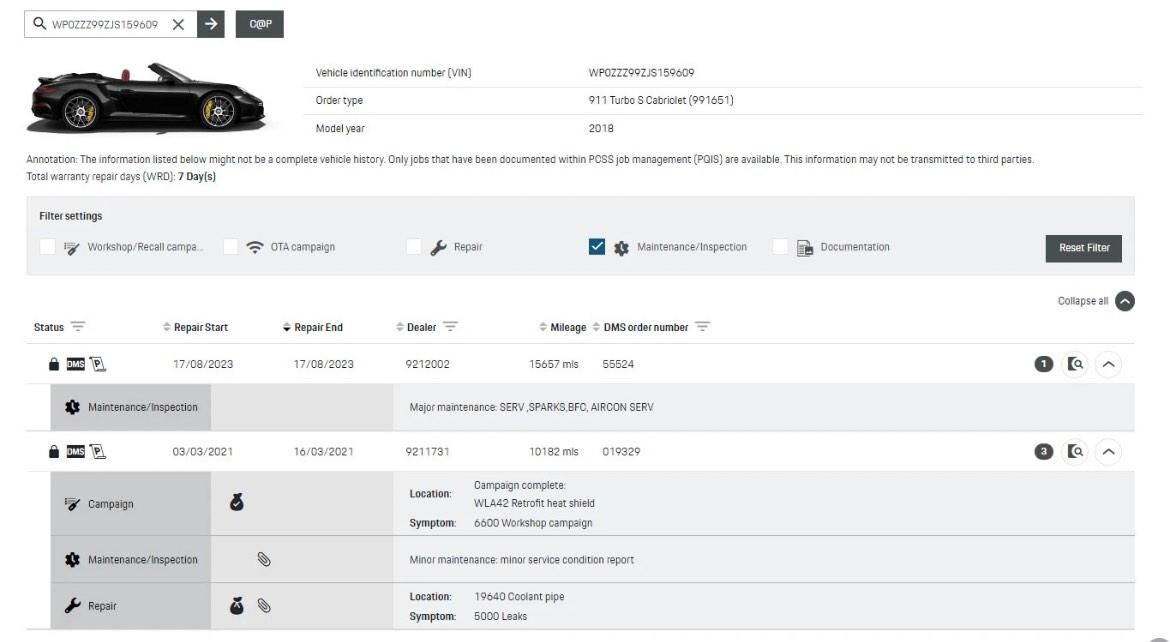This screenshot has height=642, width=1170.
Task: Sort by DMS order number column arrows
Action: [x=596, y=327]
